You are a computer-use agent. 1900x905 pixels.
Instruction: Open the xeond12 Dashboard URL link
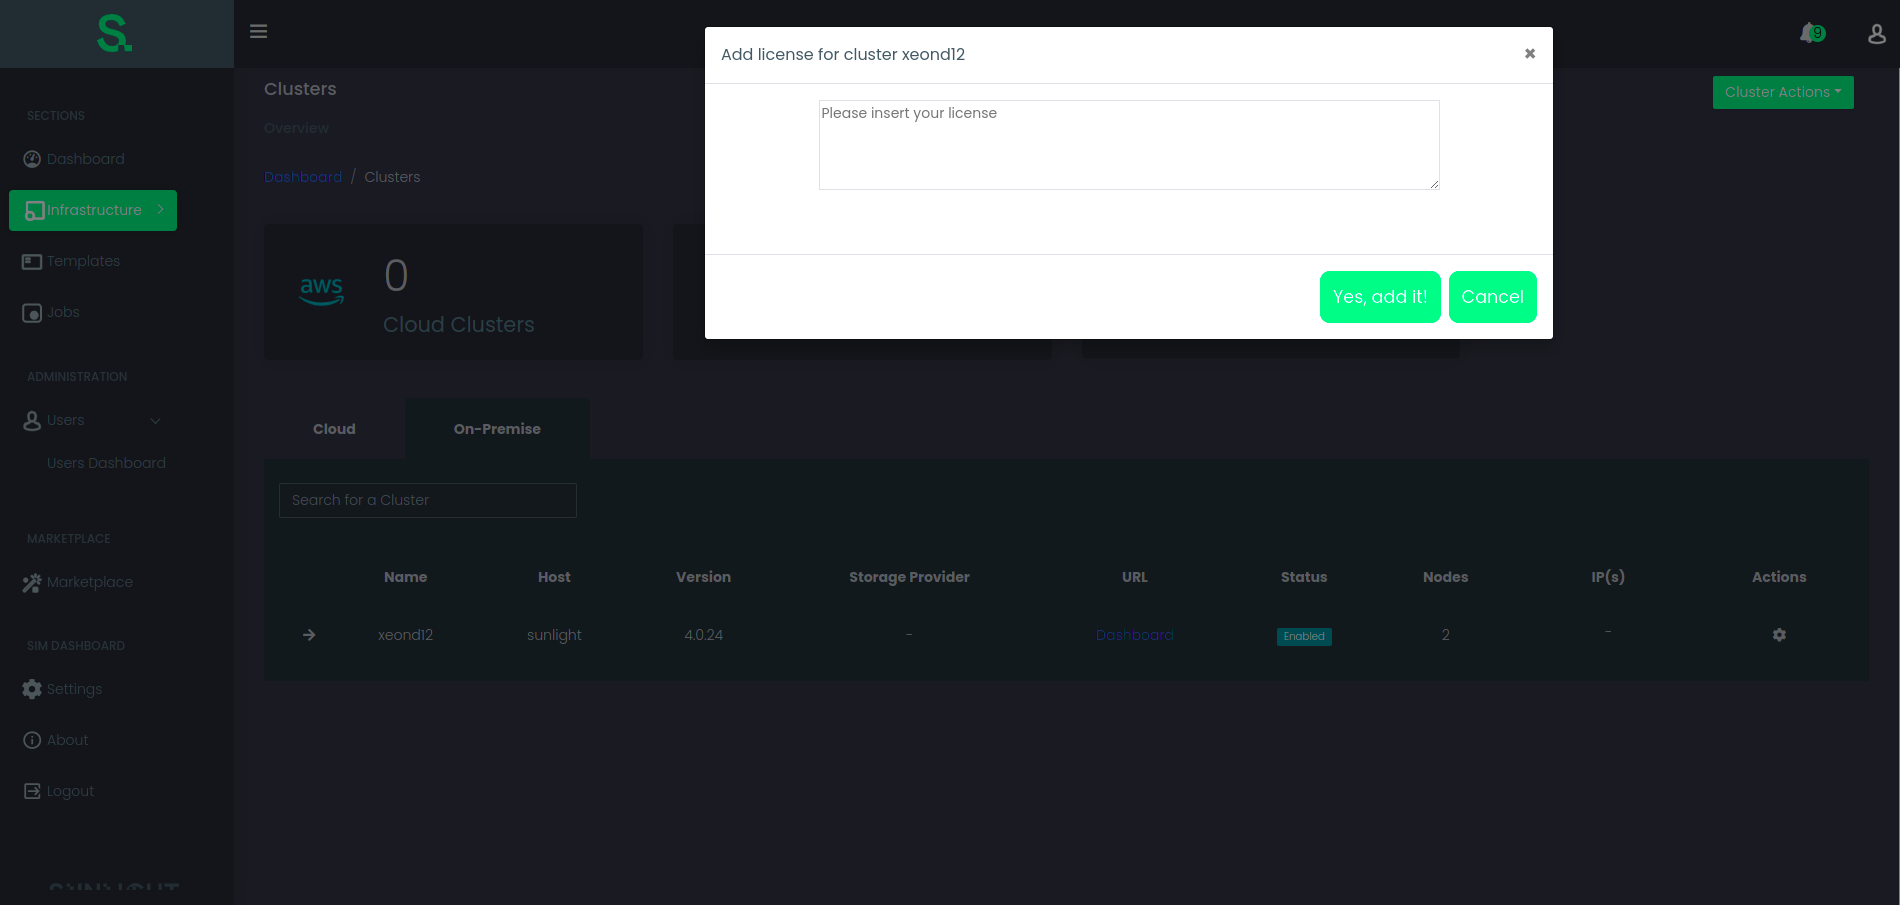click(x=1134, y=635)
